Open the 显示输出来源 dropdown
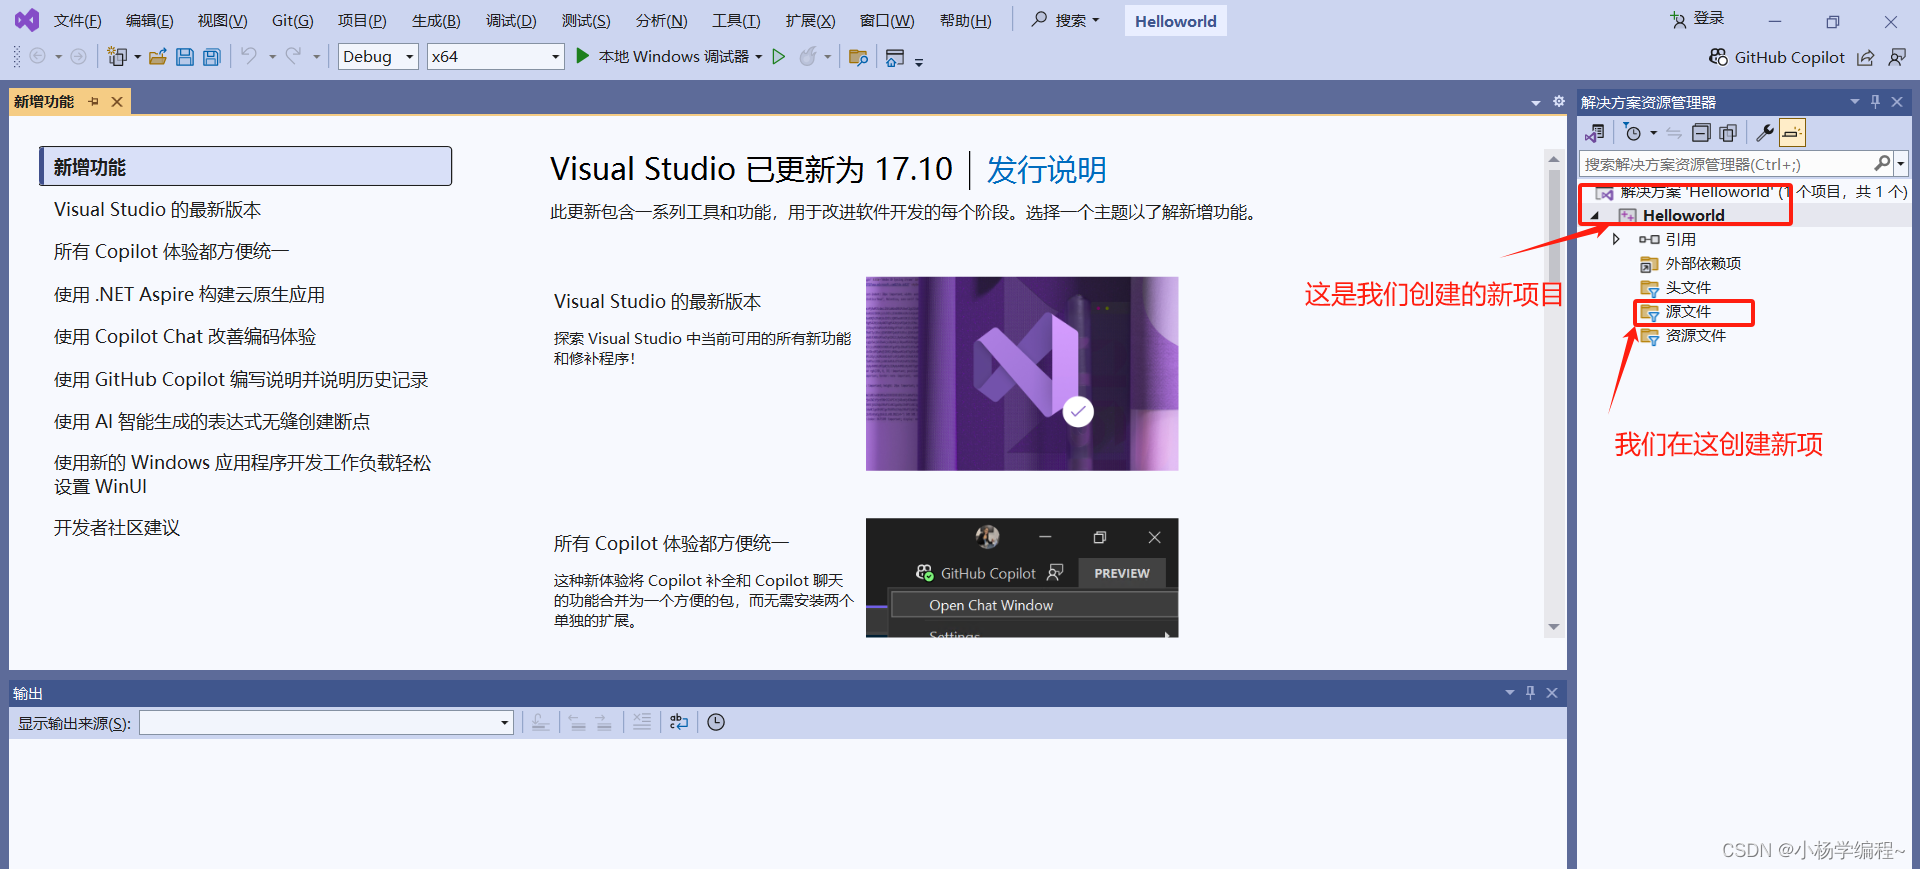 pyautogui.click(x=326, y=723)
